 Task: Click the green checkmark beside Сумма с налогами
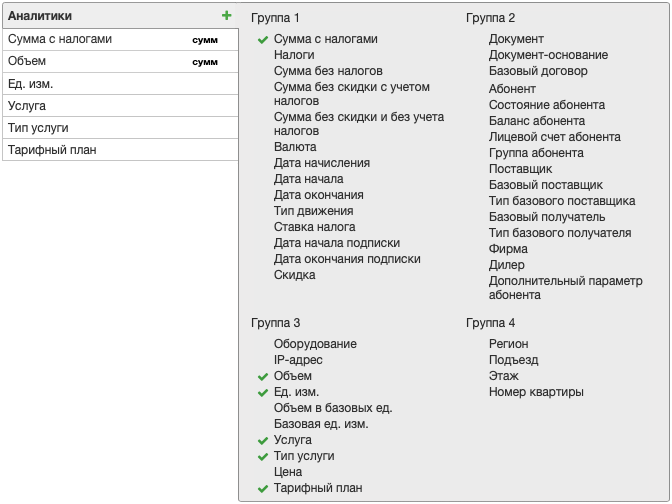[263, 39]
